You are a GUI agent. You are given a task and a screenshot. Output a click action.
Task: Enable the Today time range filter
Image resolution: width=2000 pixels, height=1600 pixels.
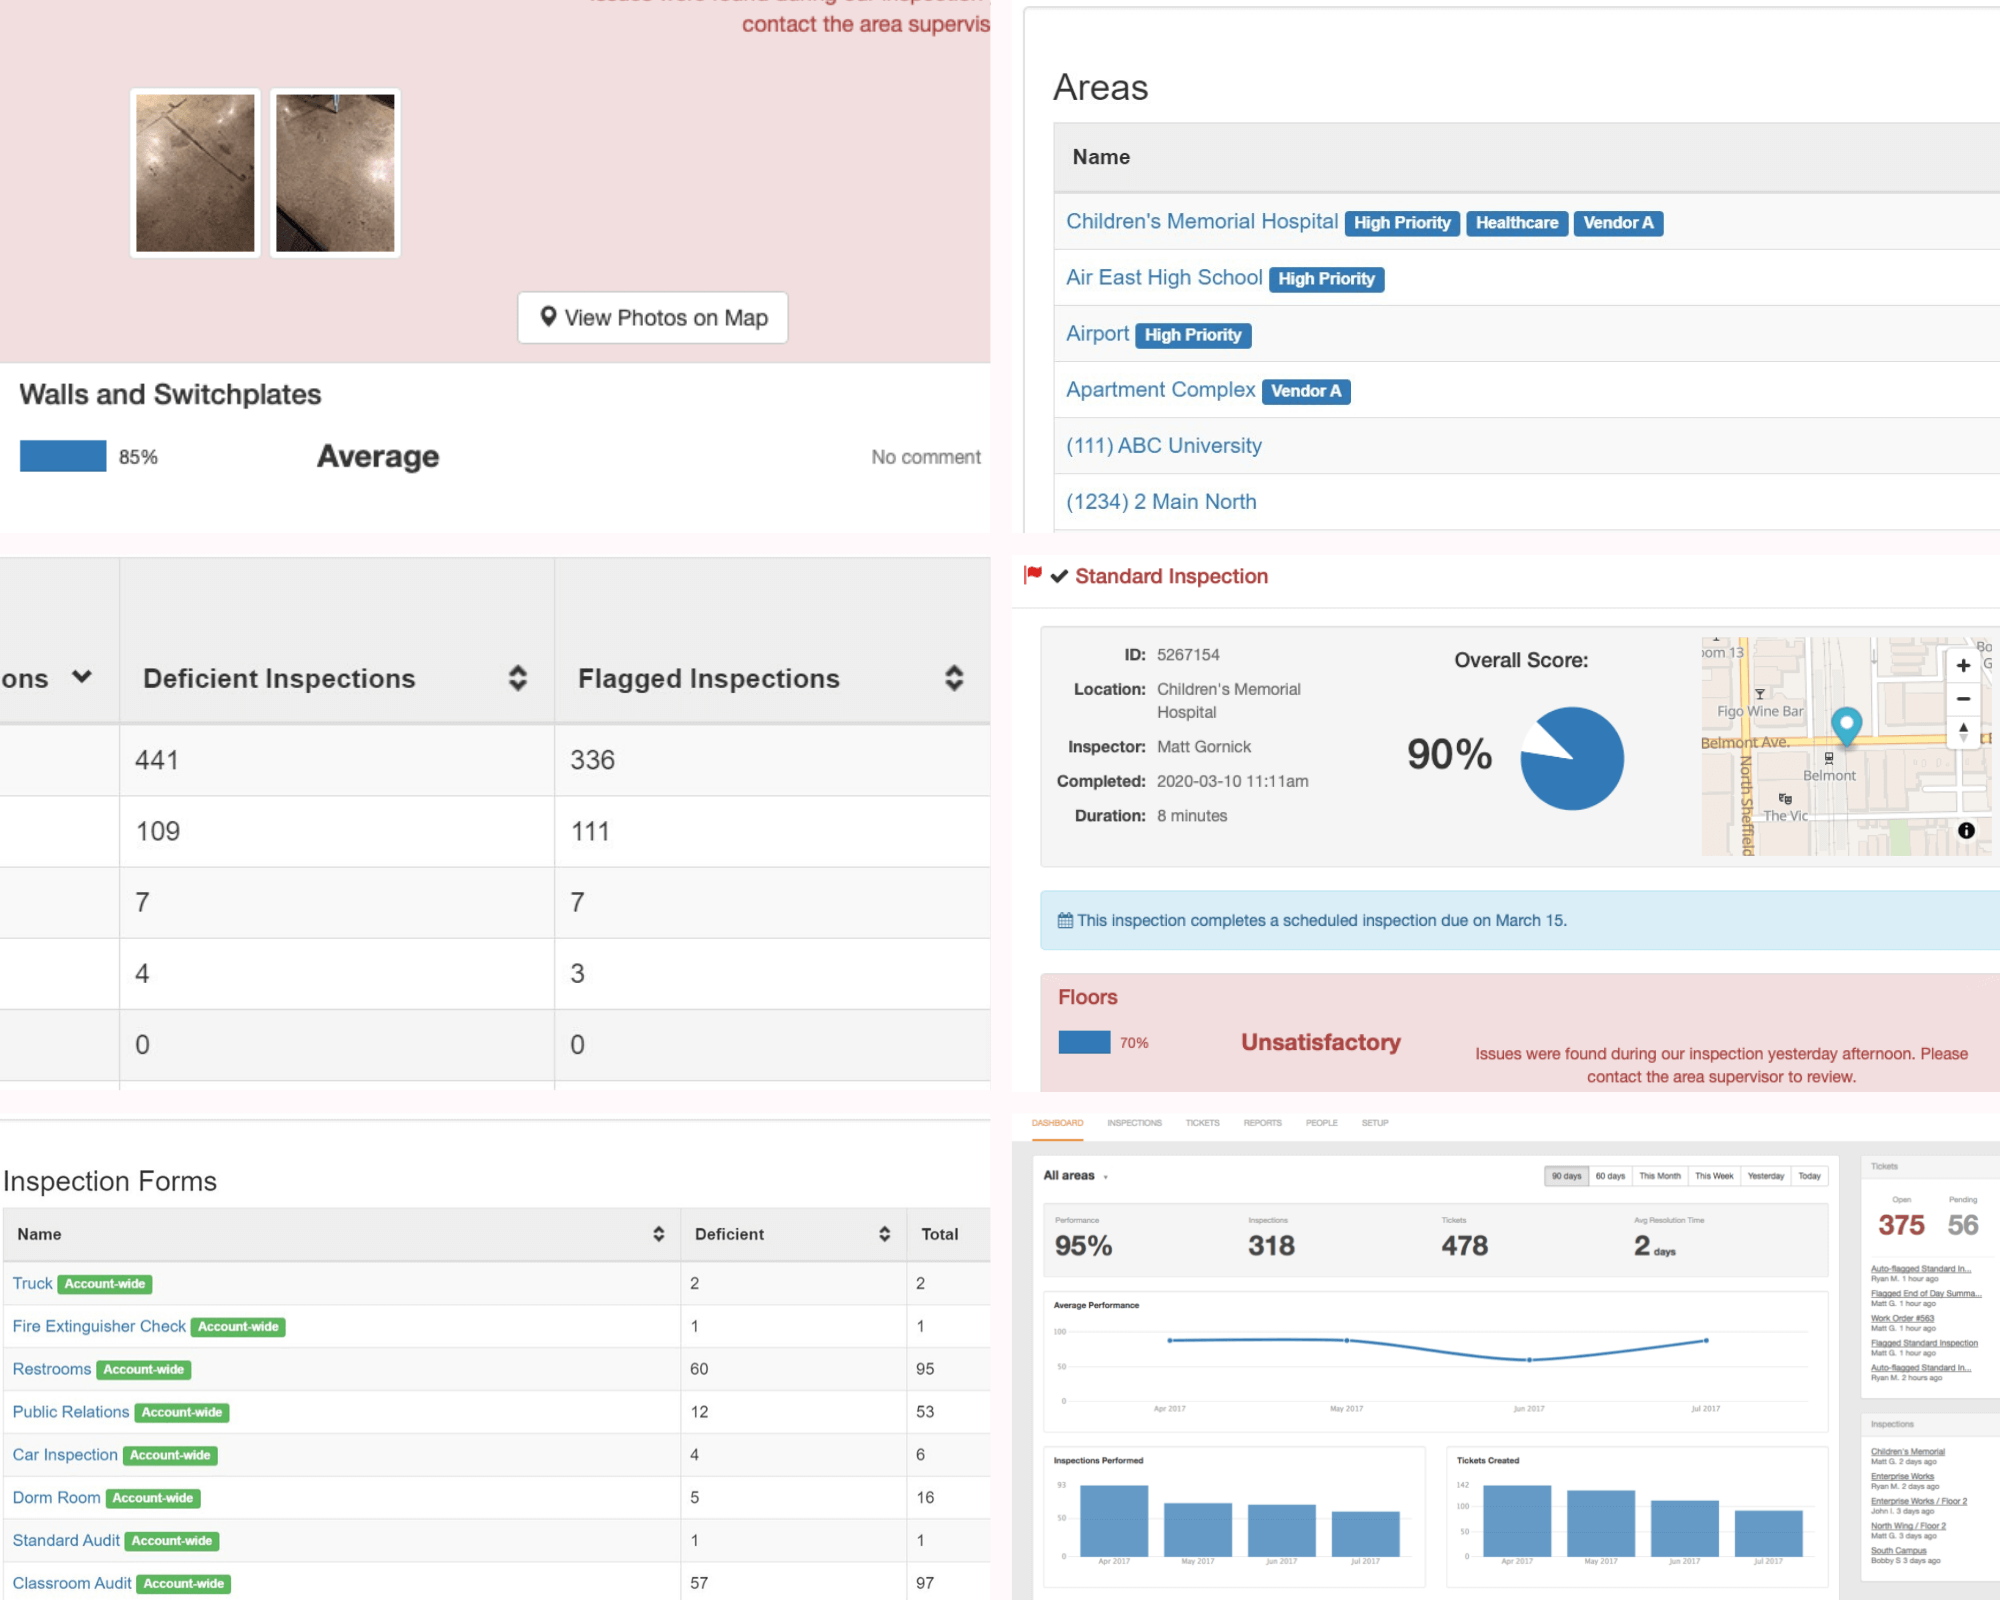point(1809,1176)
